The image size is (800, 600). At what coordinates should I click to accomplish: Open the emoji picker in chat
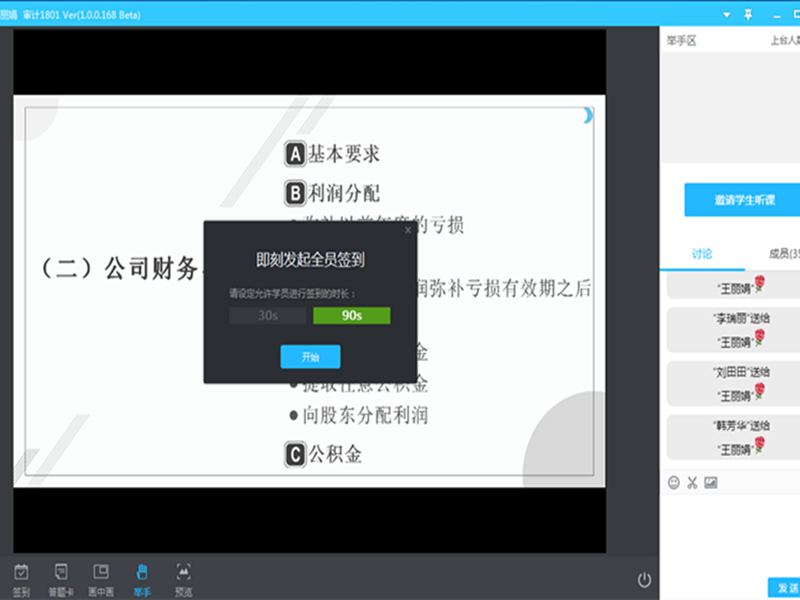point(674,483)
